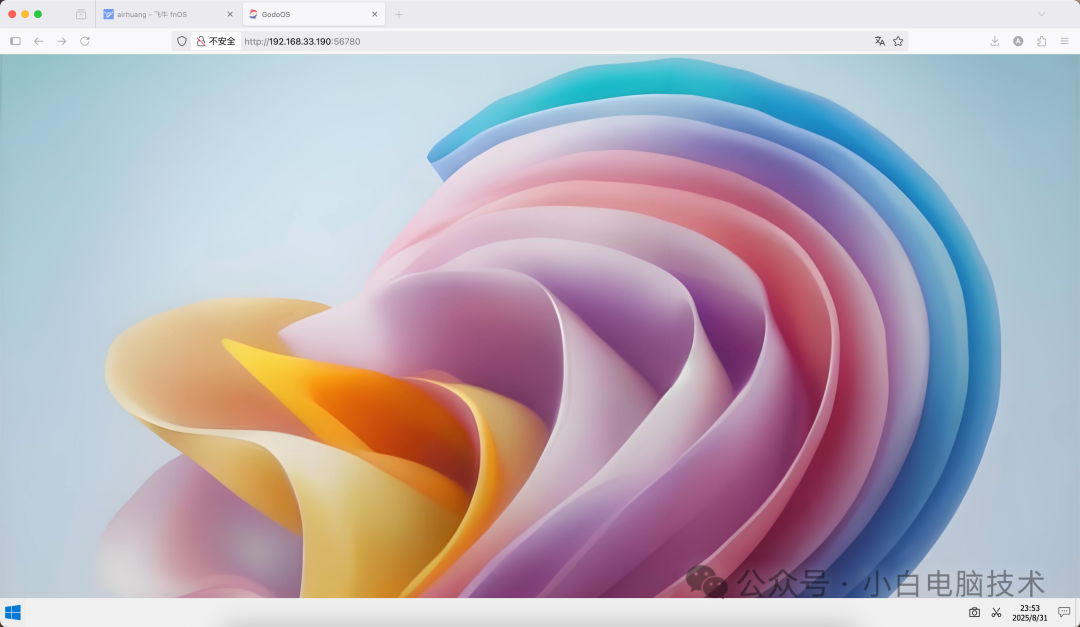Close the GodoOS tab
Viewport: 1080px width, 627px height.
tap(375, 14)
